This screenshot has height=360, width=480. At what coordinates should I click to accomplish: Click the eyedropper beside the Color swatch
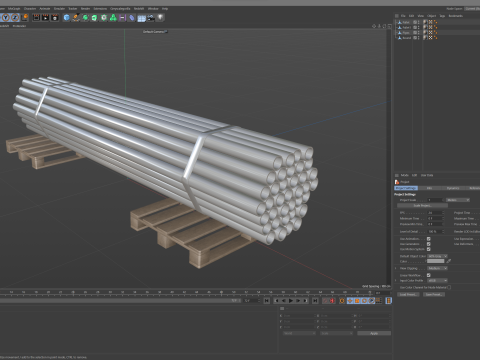[449, 261]
